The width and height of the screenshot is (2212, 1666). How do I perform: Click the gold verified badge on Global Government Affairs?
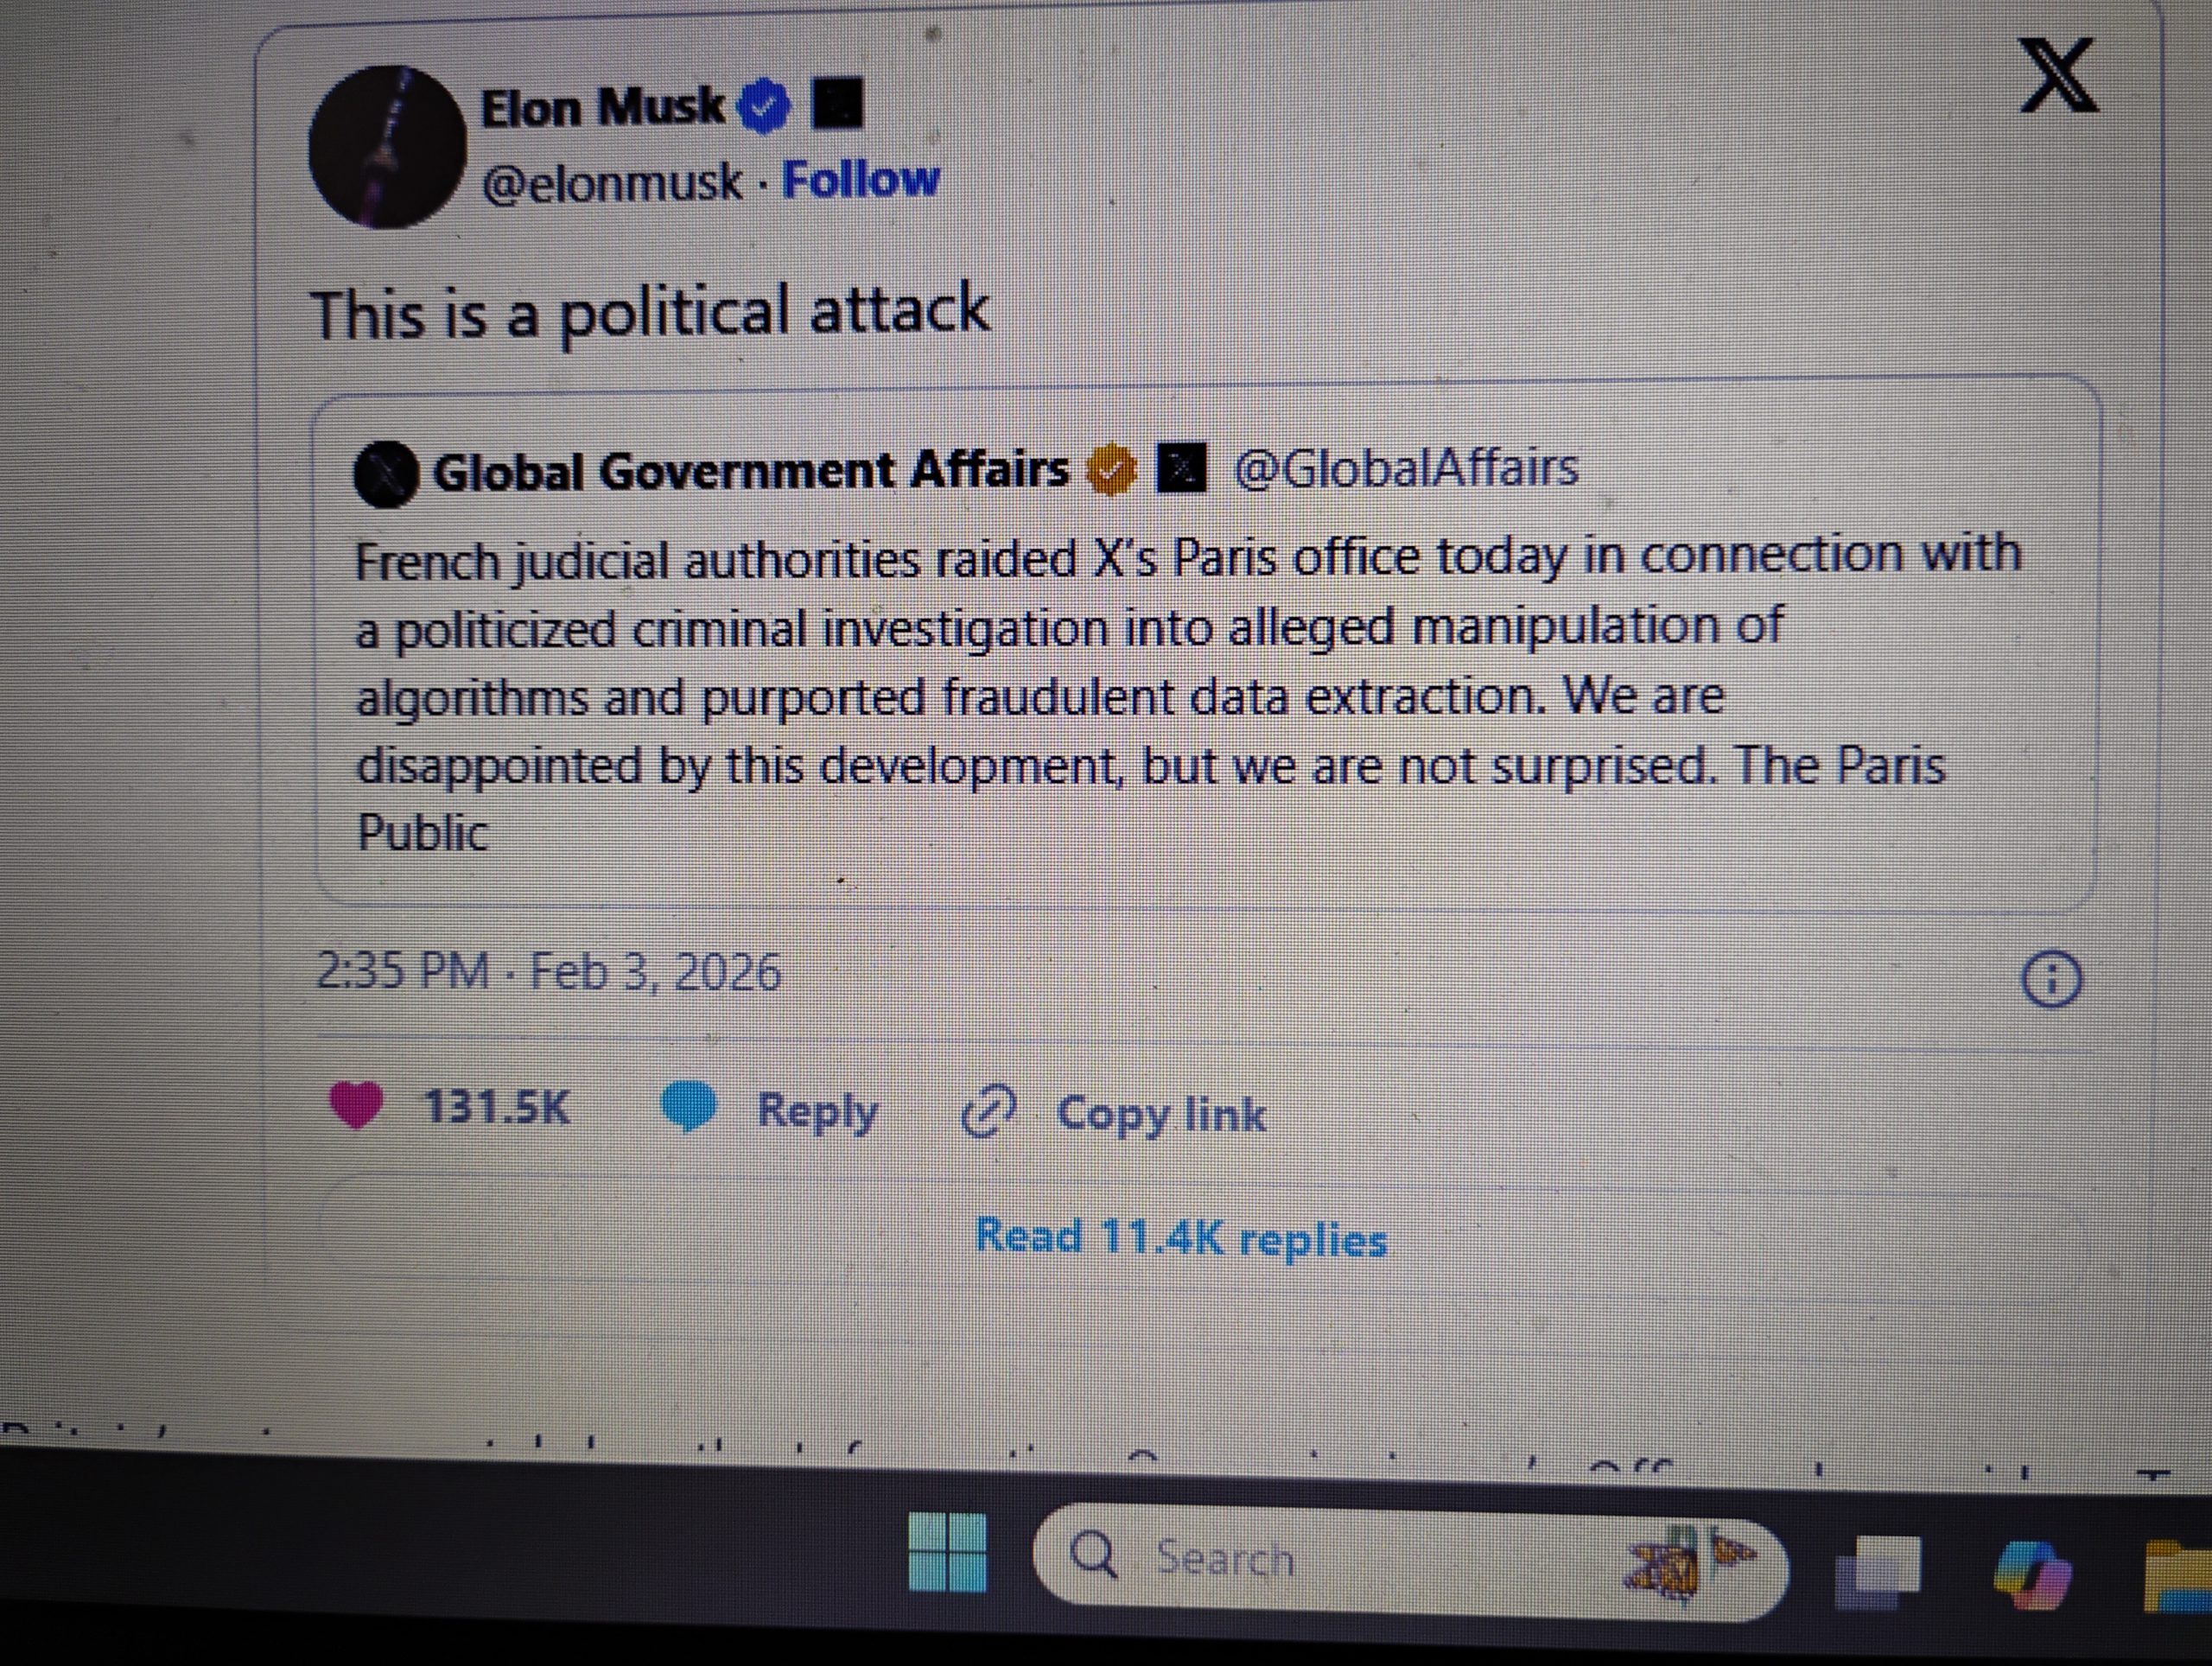(1112, 470)
